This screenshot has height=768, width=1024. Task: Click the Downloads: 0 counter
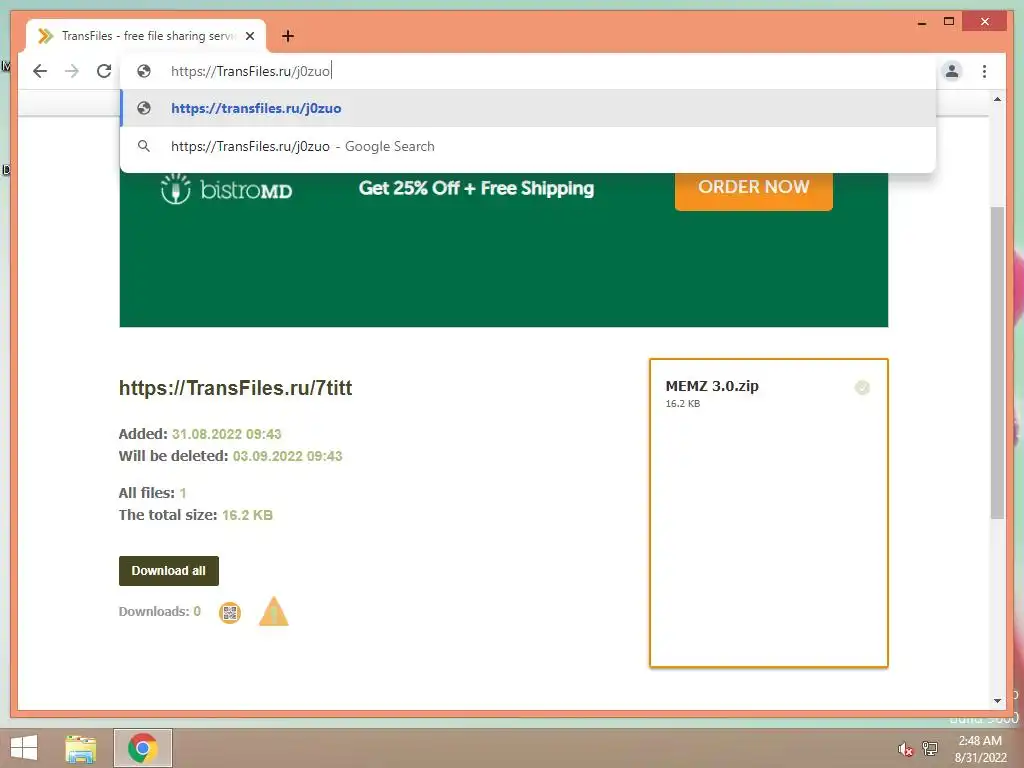tap(159, 612)
